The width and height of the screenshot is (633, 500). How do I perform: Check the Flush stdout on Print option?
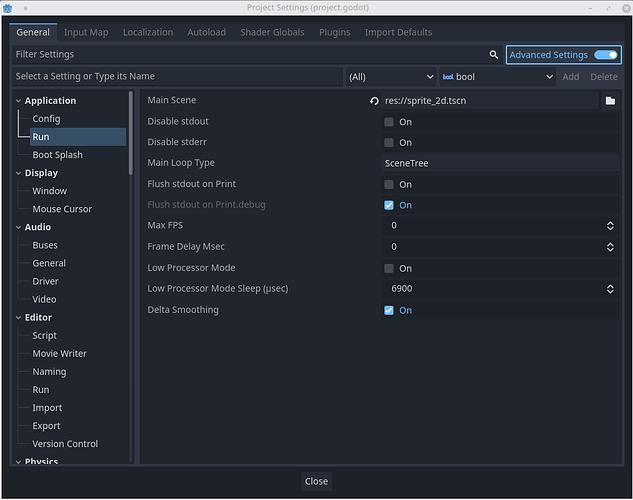pos(389,184)
